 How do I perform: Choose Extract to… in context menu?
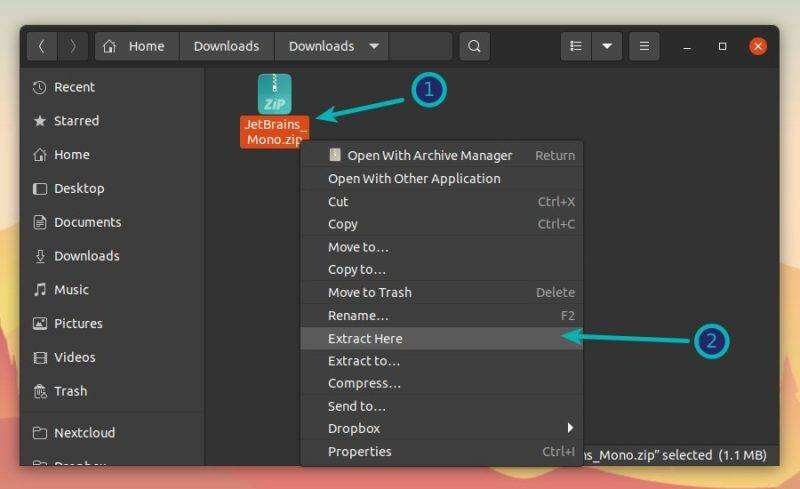441,361
